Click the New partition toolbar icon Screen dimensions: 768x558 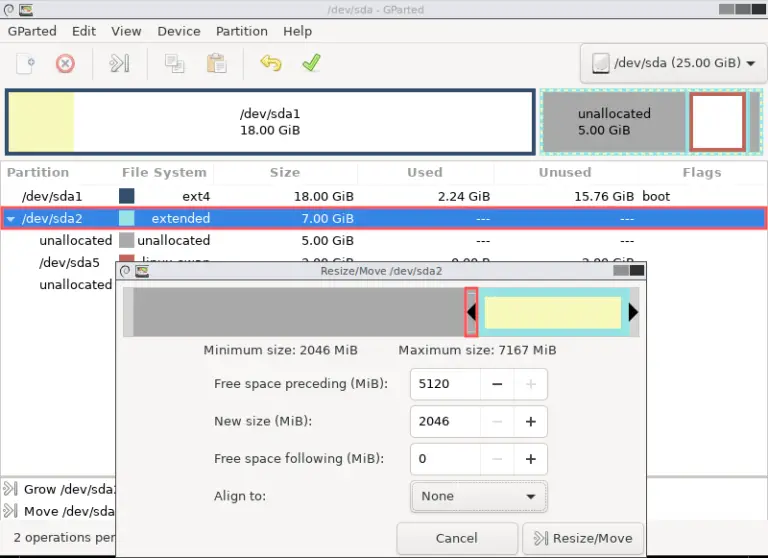click(x=27, y=63)
